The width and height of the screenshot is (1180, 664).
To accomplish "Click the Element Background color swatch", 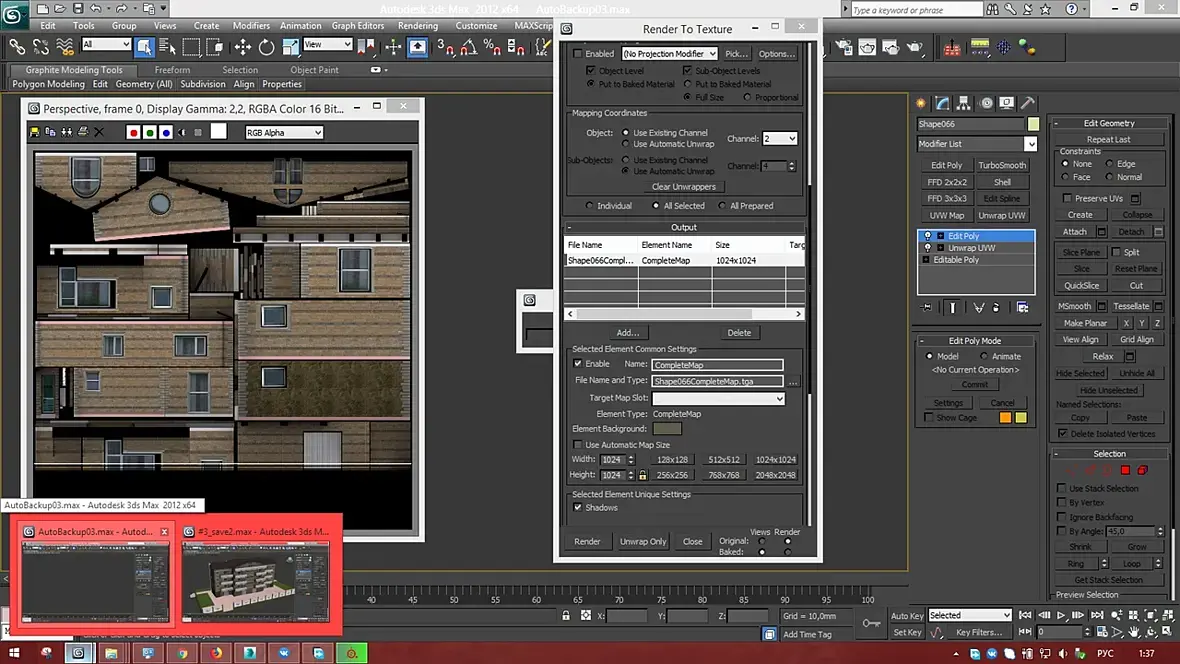I will click(667, 429).
